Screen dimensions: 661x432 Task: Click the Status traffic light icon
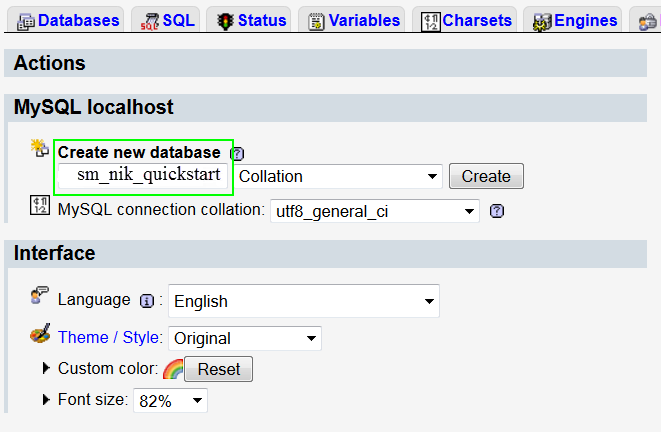(x=225, y=21)
